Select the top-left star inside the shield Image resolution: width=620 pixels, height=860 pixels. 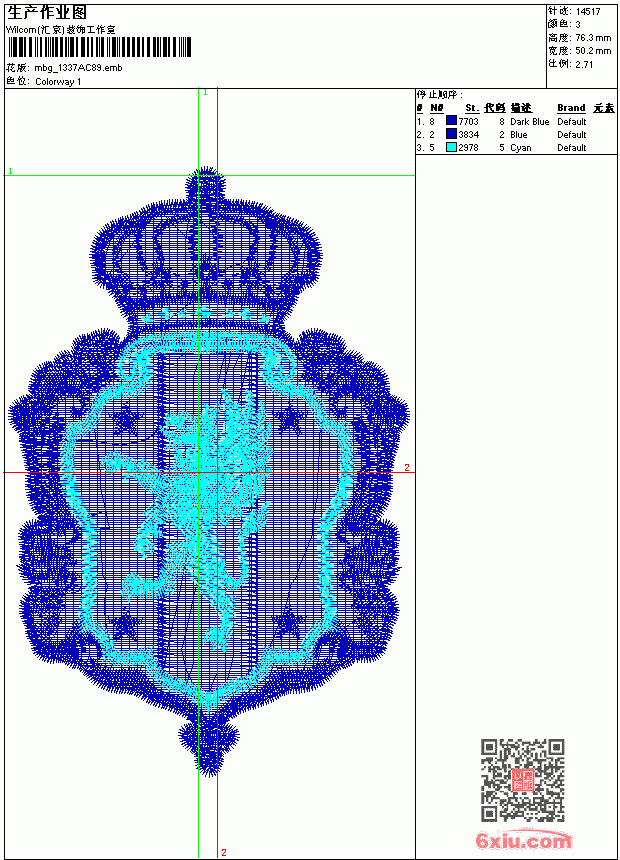point(127,421)
